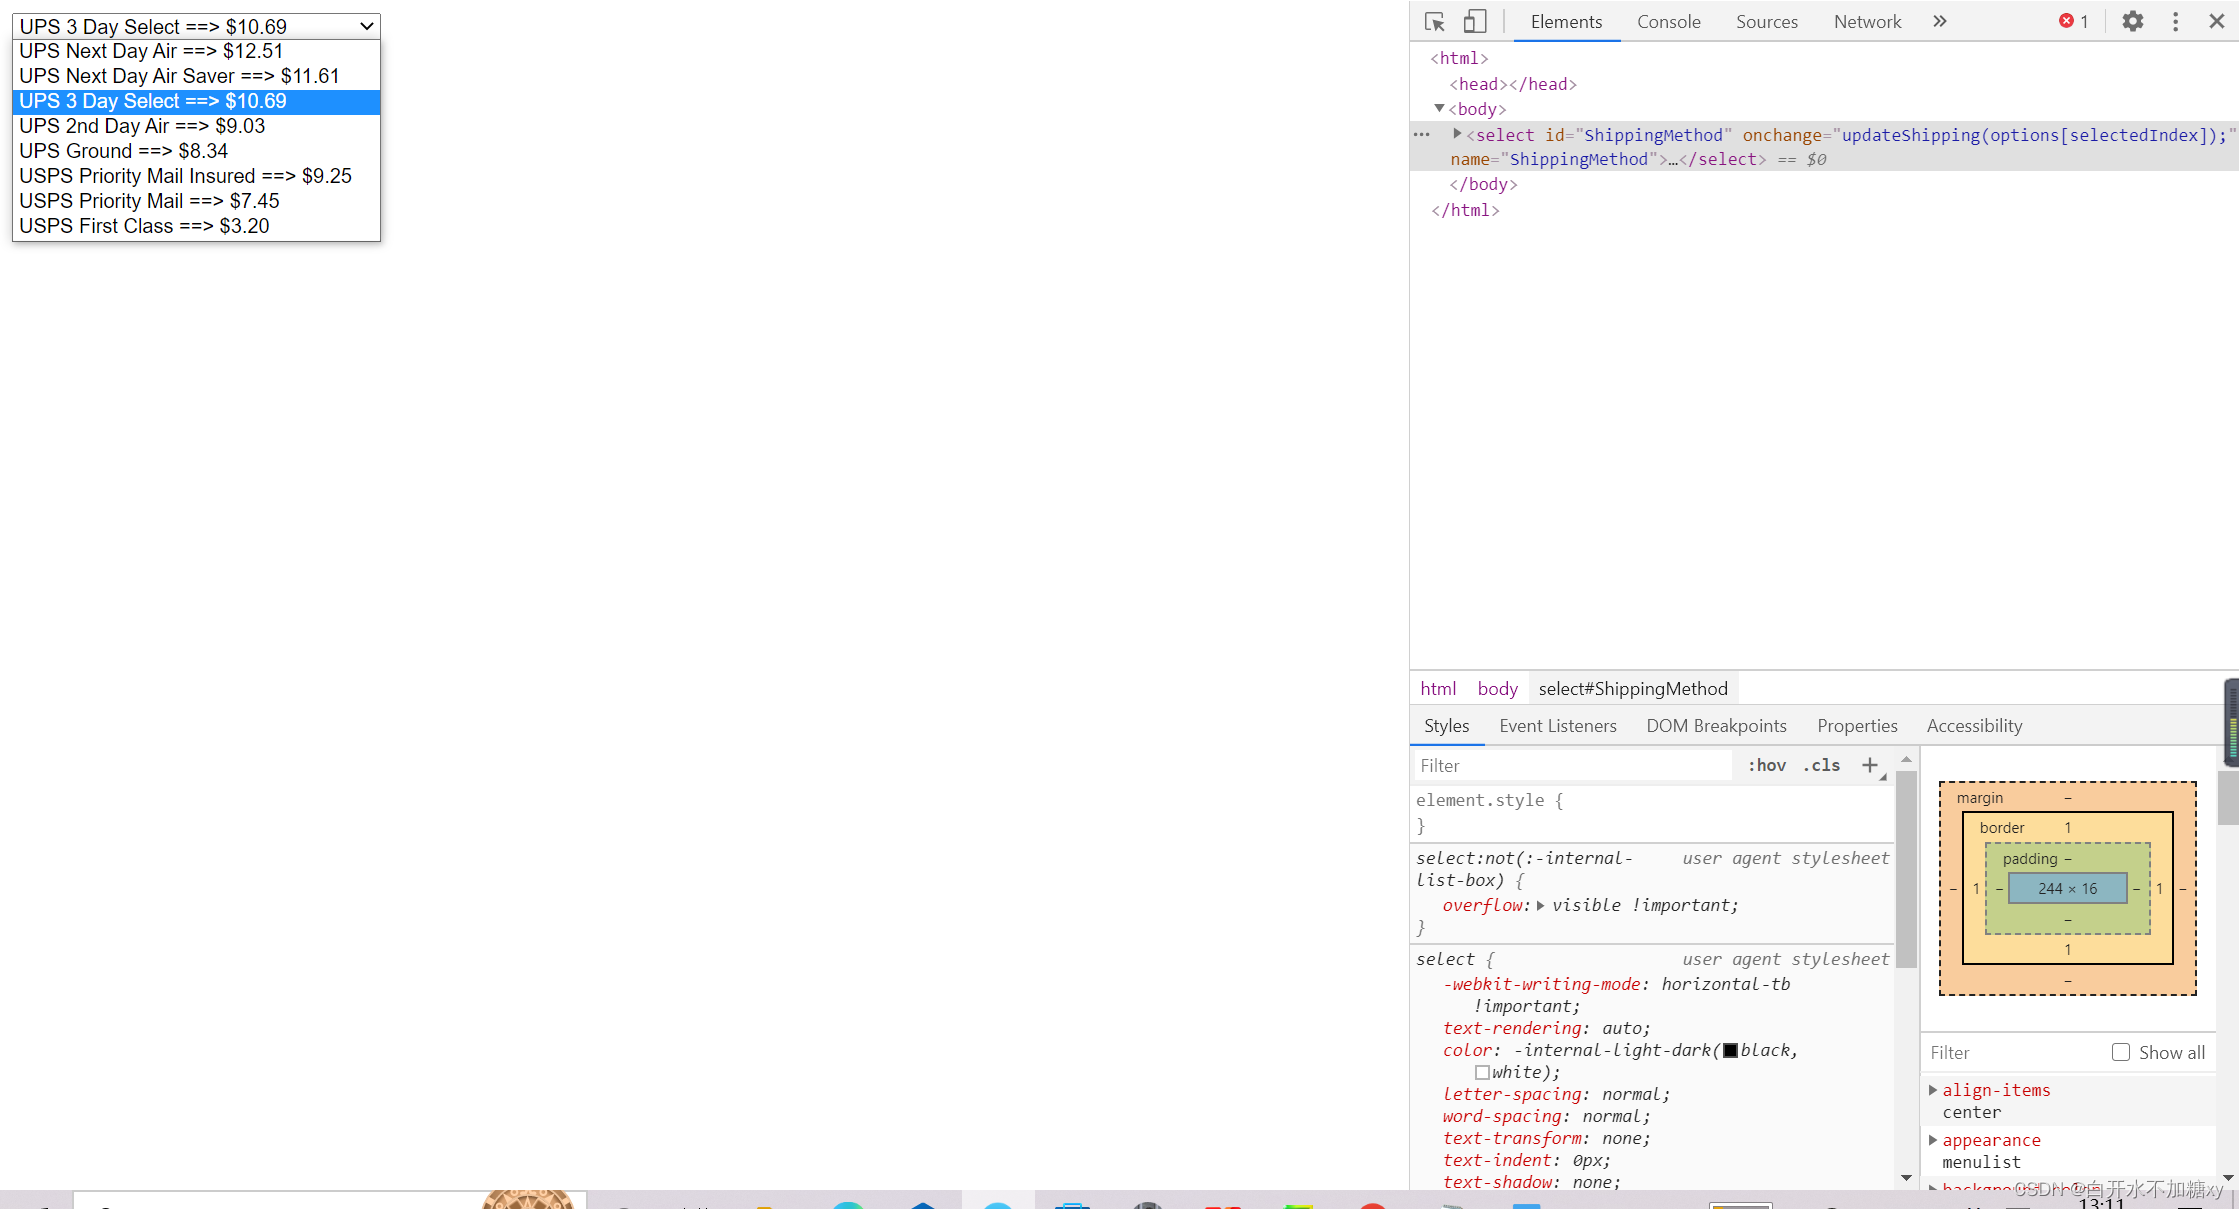Activate the inspect element picker icon

click(x=1435, y=22)
